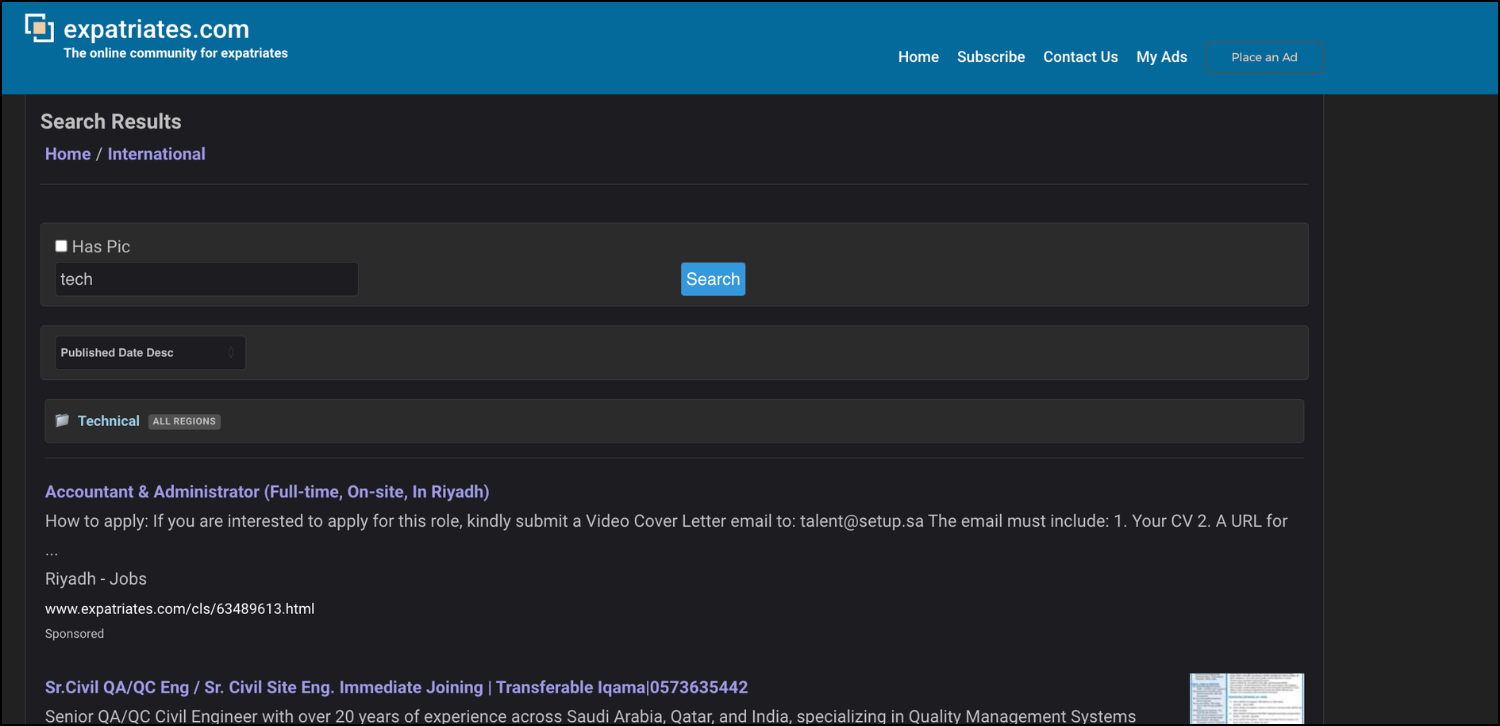Image resolution: width=1500 pixels, height=726 pixels.
Task: Enable the Has Pic checkbox
Action: click(61, 246)
